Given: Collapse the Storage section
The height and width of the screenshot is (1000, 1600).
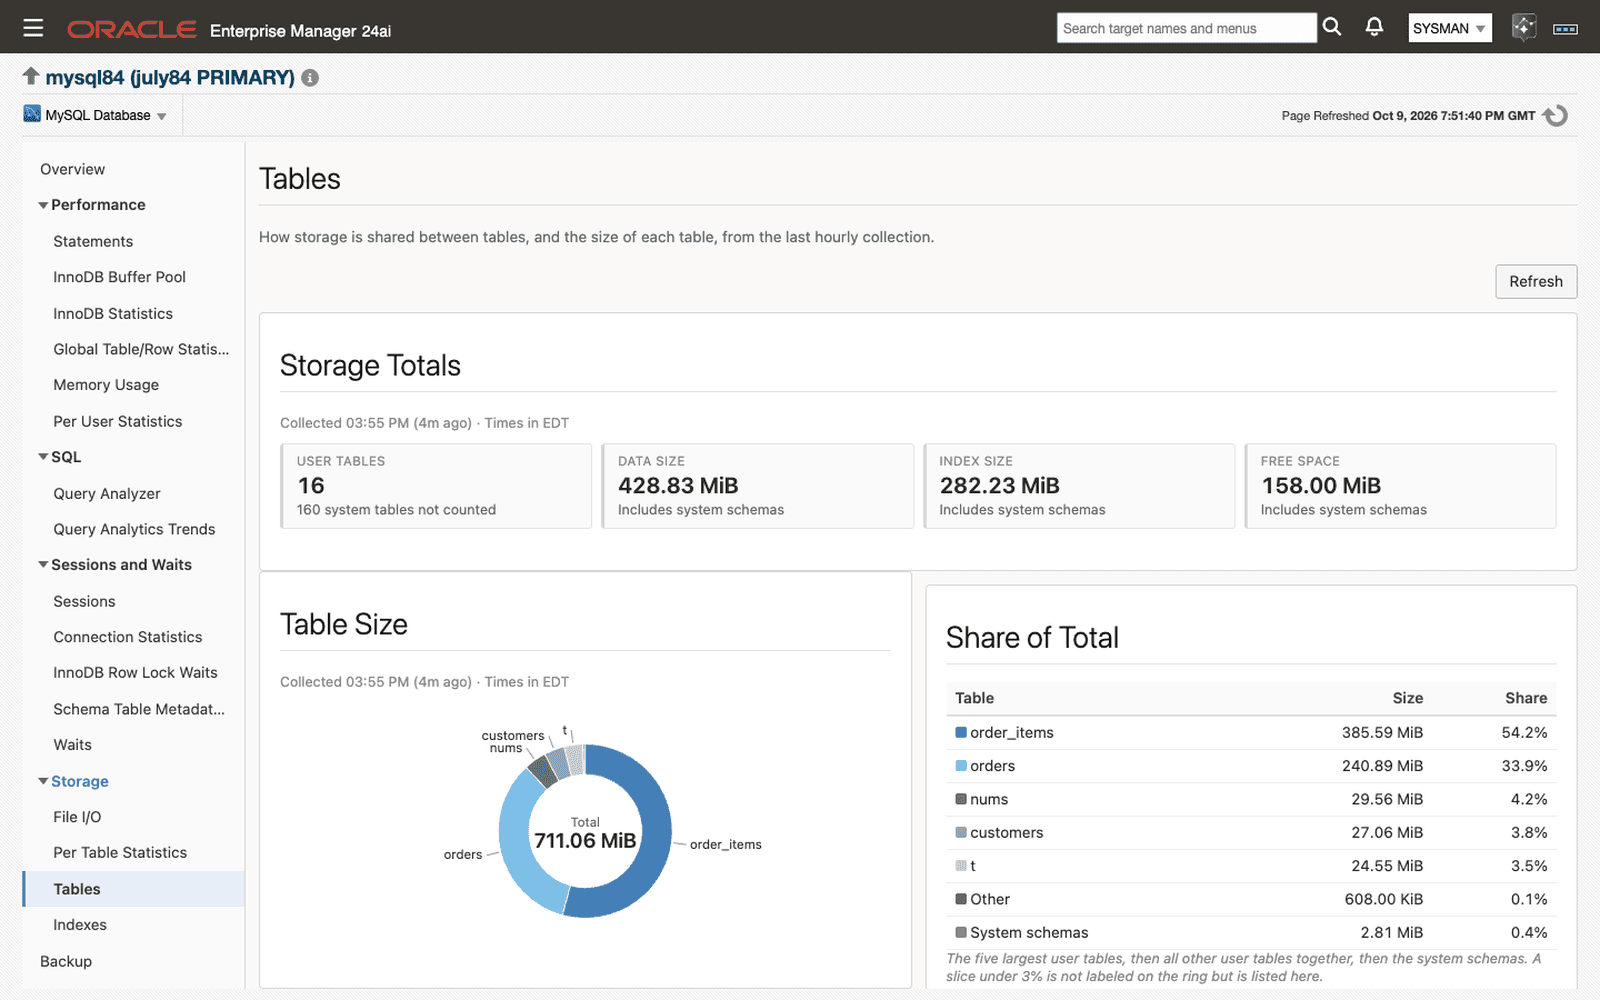Looking at the screenshot, I should point(43,781).
